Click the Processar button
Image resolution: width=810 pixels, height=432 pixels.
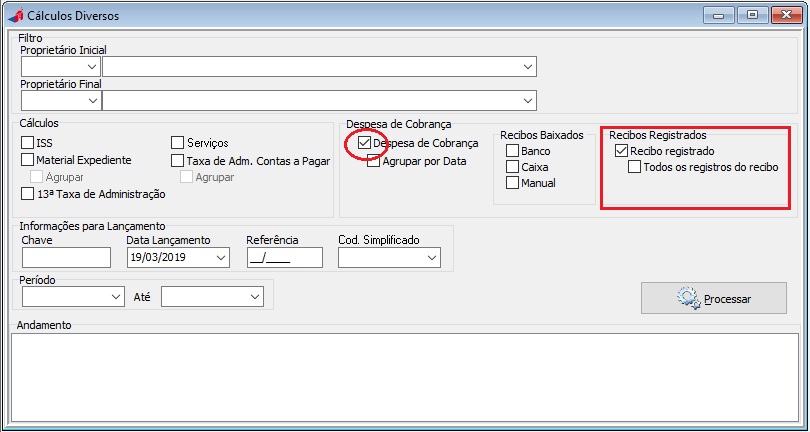(x=714, y=298)
